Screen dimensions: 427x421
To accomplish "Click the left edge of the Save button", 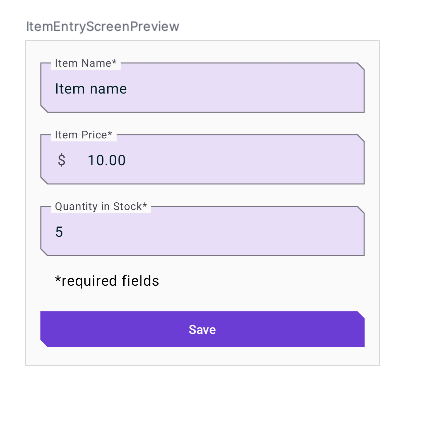I will [x=45, y=329].
